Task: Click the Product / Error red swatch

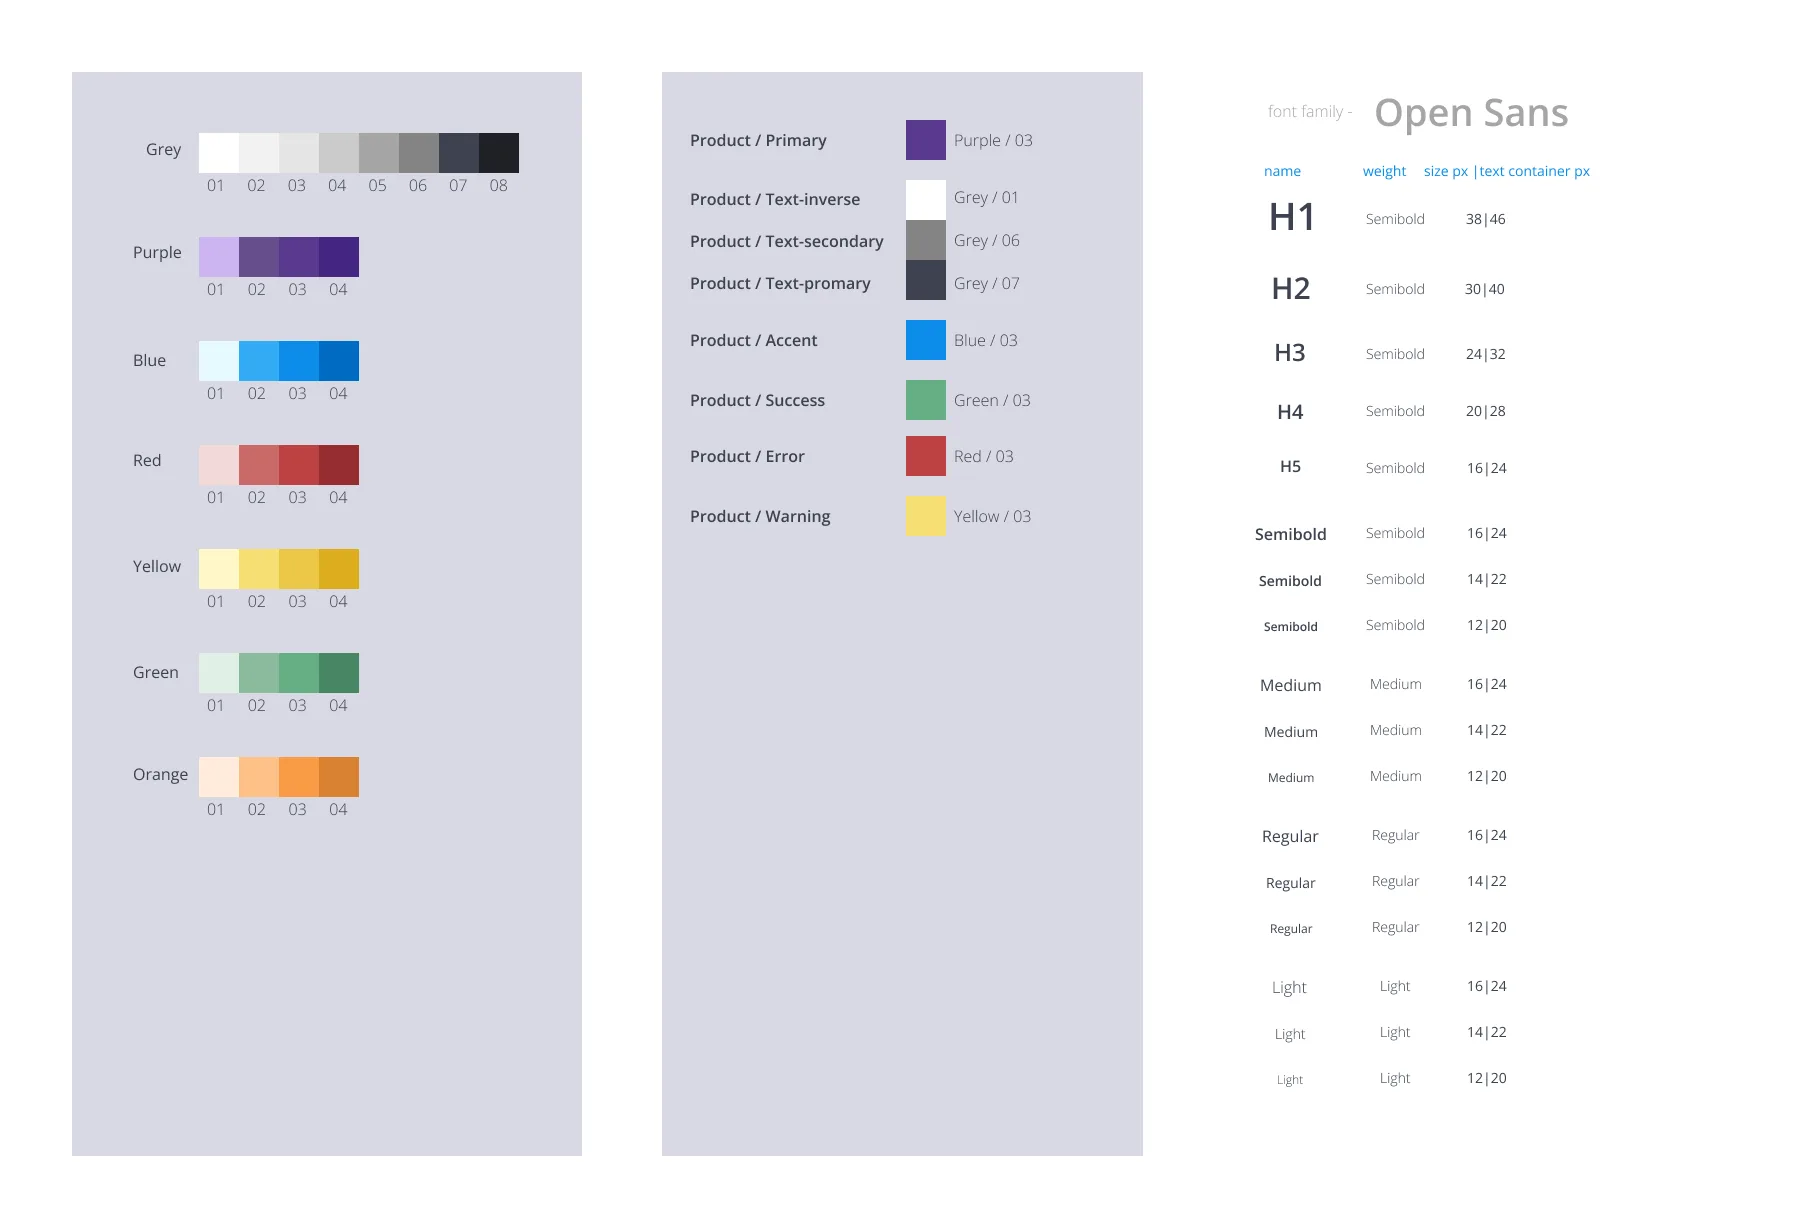Action: 926,456
